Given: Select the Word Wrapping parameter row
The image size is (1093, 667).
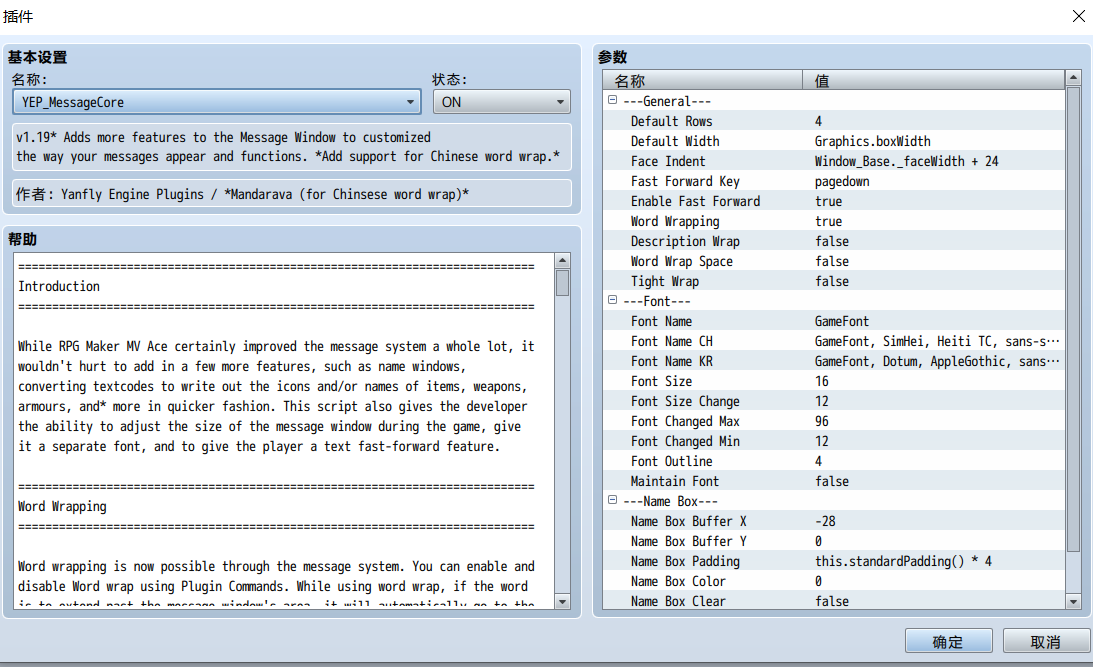Looking at the screenshot, I should 834,221.
